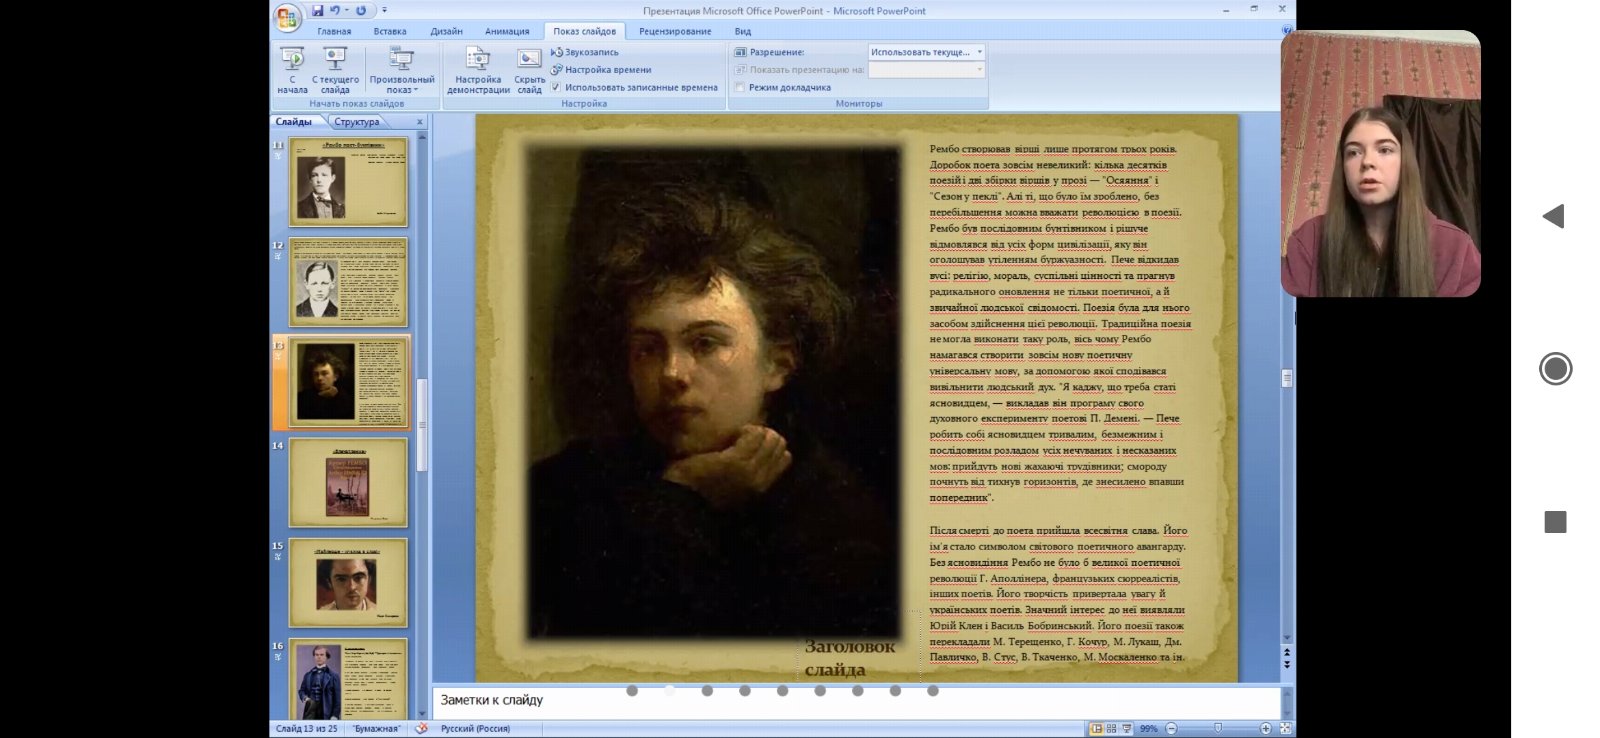Open the Разрешение resolution combo box
Image resolution: width=1600 pixels, height=738 pixels.
[x=926, y=52]
